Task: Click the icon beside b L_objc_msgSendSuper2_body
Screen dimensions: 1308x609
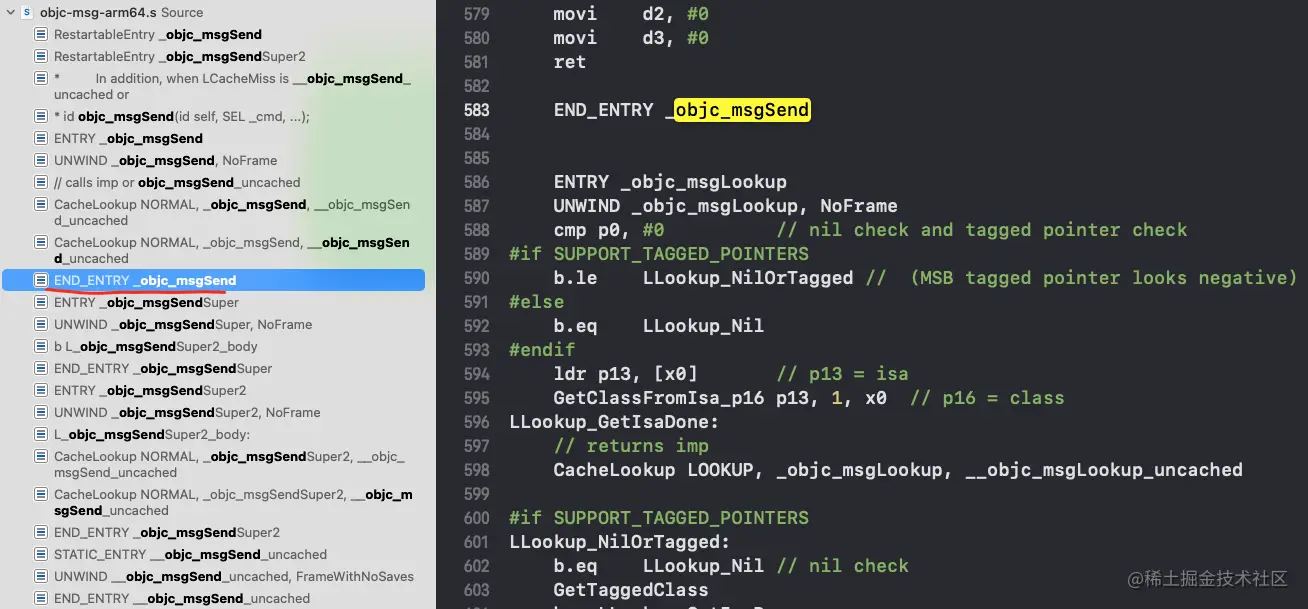Action: [x=41, y=346]
